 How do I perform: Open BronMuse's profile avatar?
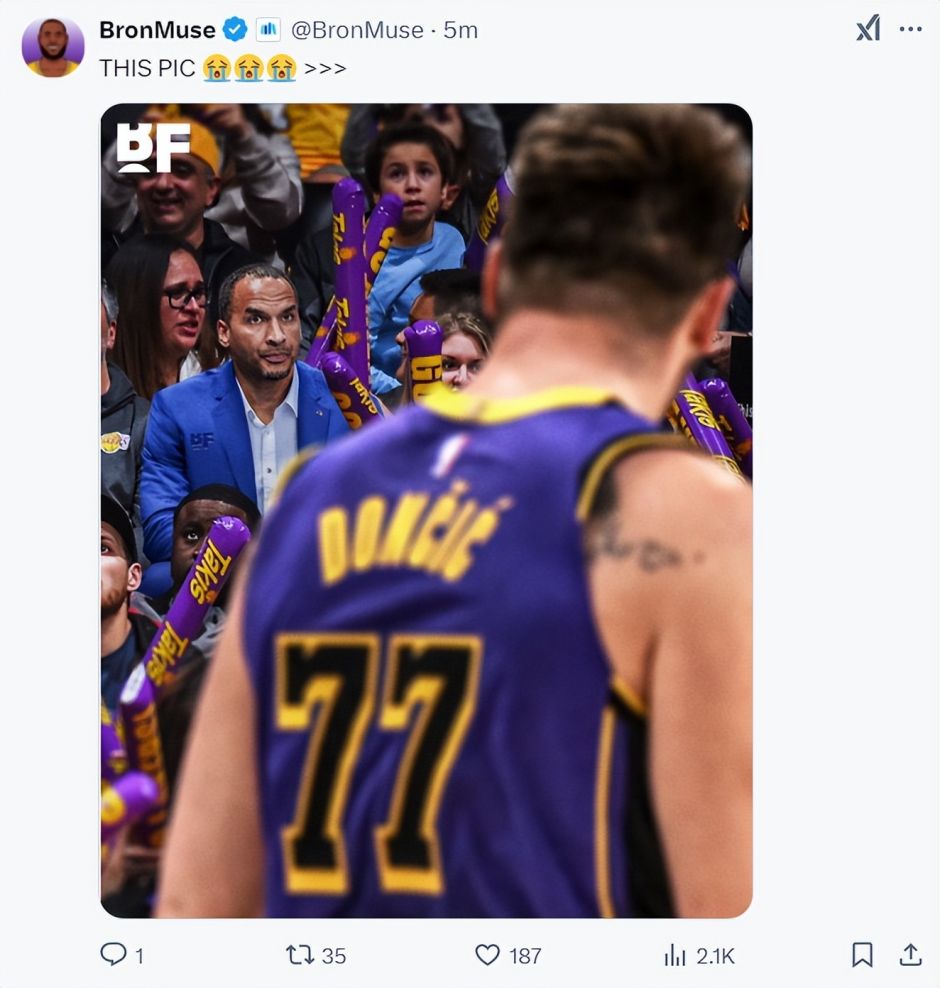point(53,47)
